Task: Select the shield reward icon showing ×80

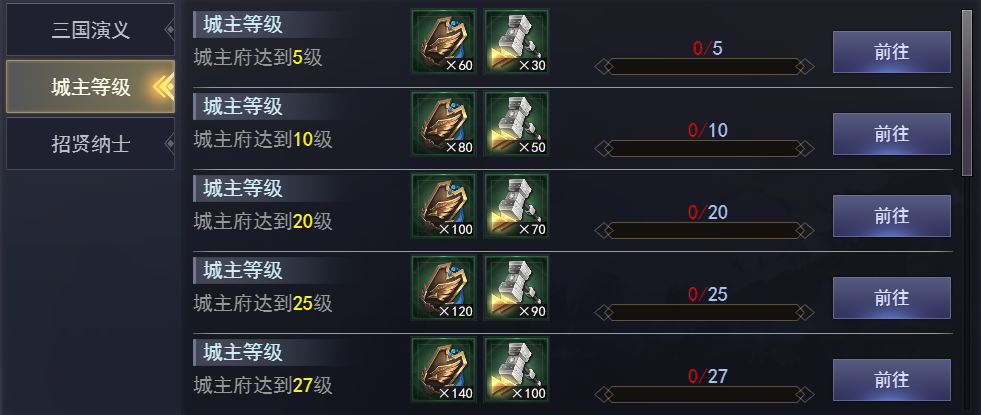Action: [x=444, y=123]
